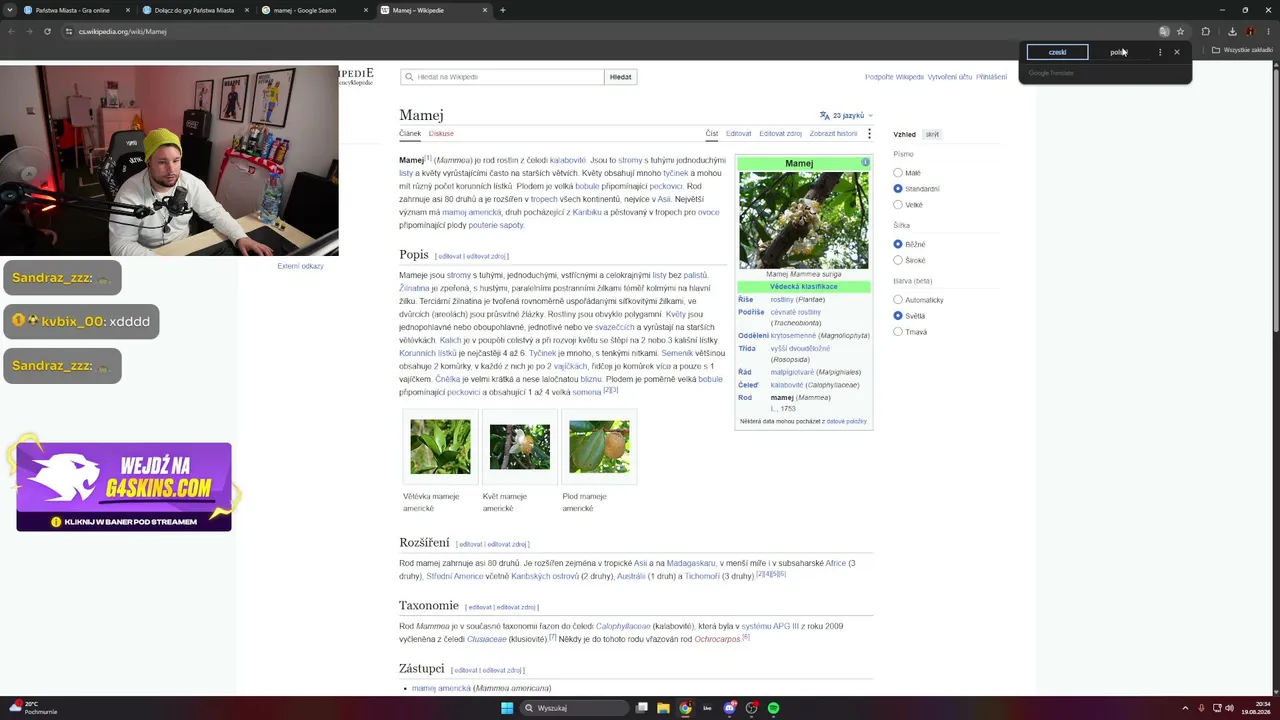1280x720 pixels.
Task: Open the Plod mameje americké thumbnail
Action: [599, 446]
